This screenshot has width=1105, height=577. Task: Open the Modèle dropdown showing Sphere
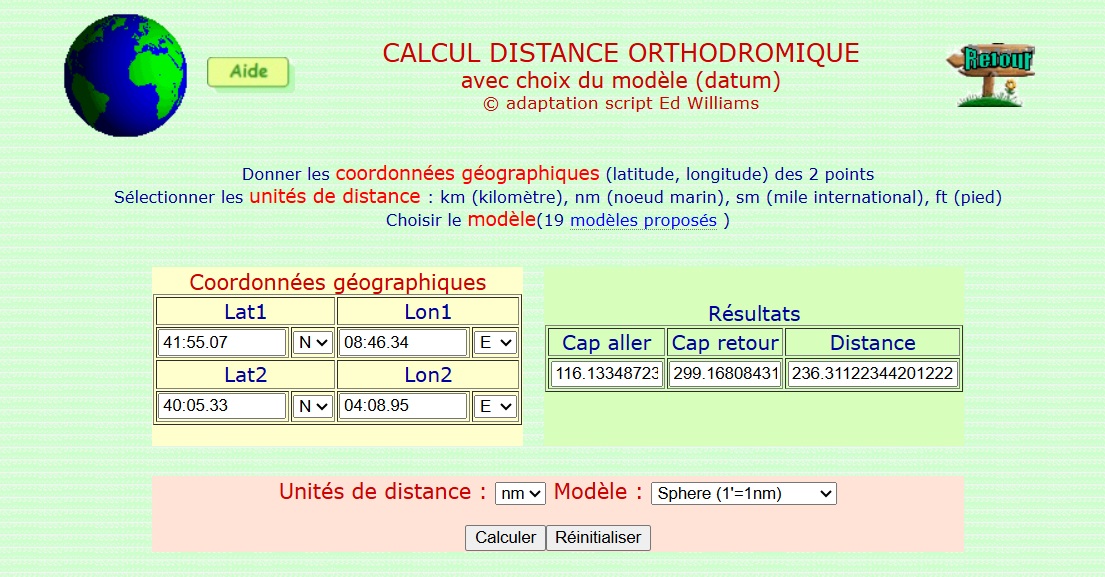point(743,492)
